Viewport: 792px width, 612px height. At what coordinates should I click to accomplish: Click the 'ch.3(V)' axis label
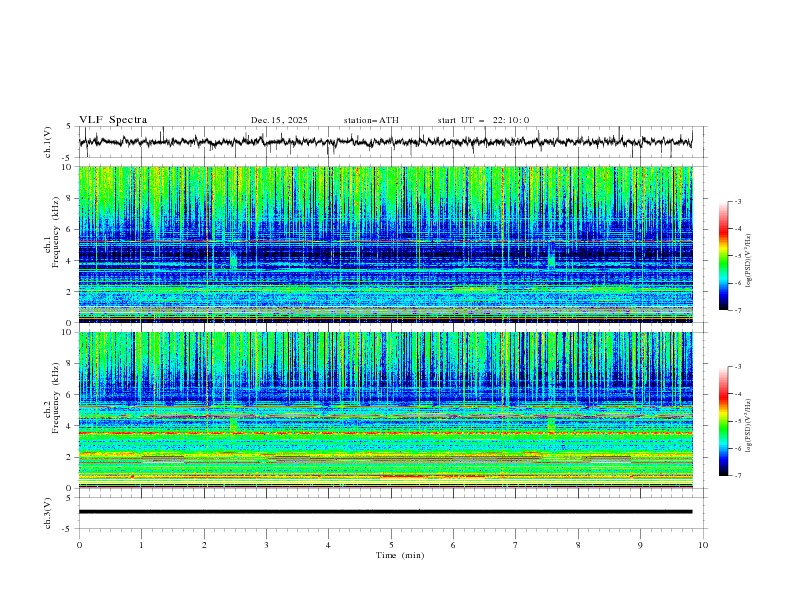48,513
